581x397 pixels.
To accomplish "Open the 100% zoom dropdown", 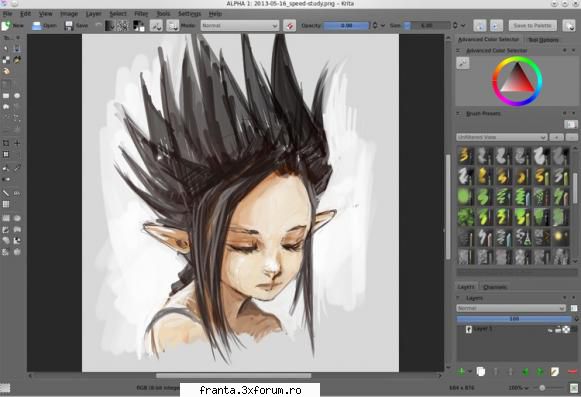I will 518,388.
